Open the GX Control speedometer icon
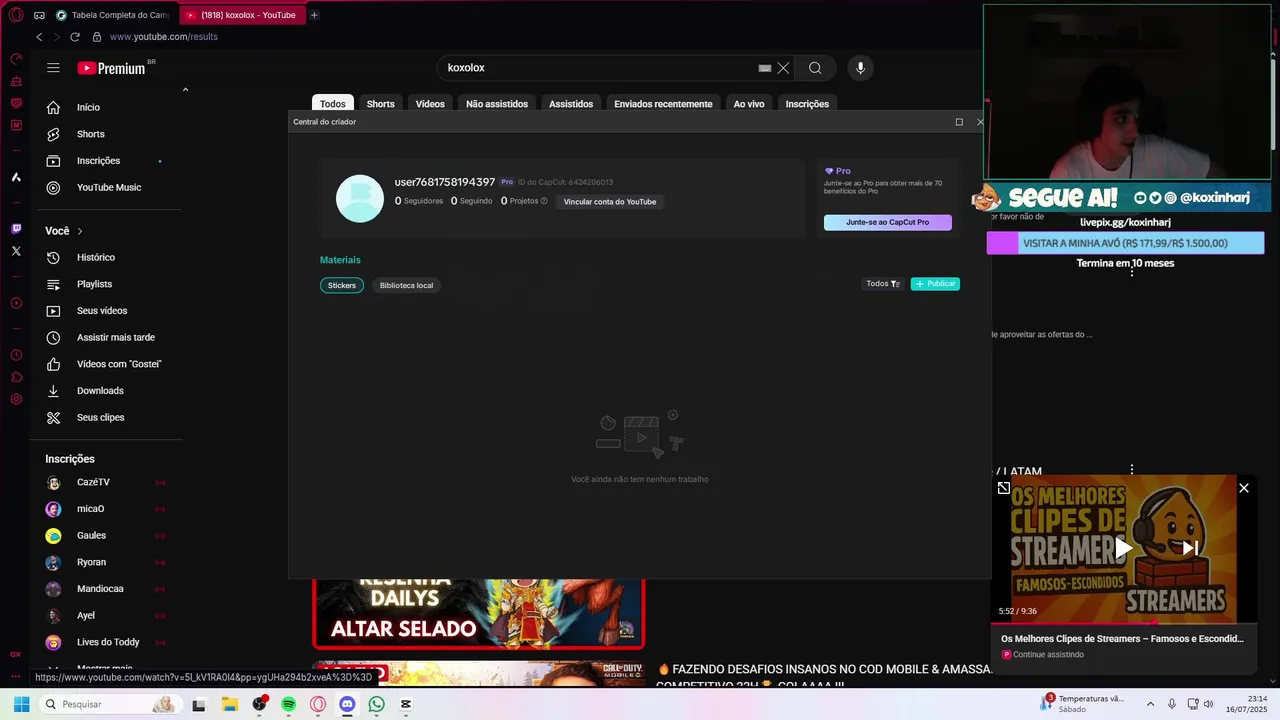This screenshot has width=1280, height=720. tap(16, 59)
